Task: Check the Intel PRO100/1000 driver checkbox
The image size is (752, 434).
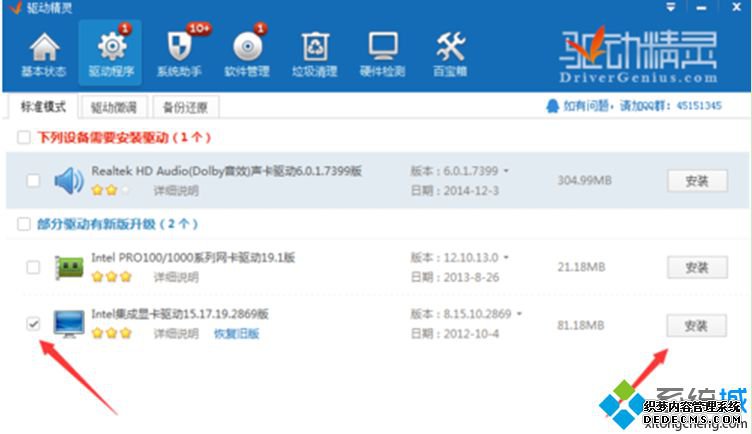Action: point(33,267)
